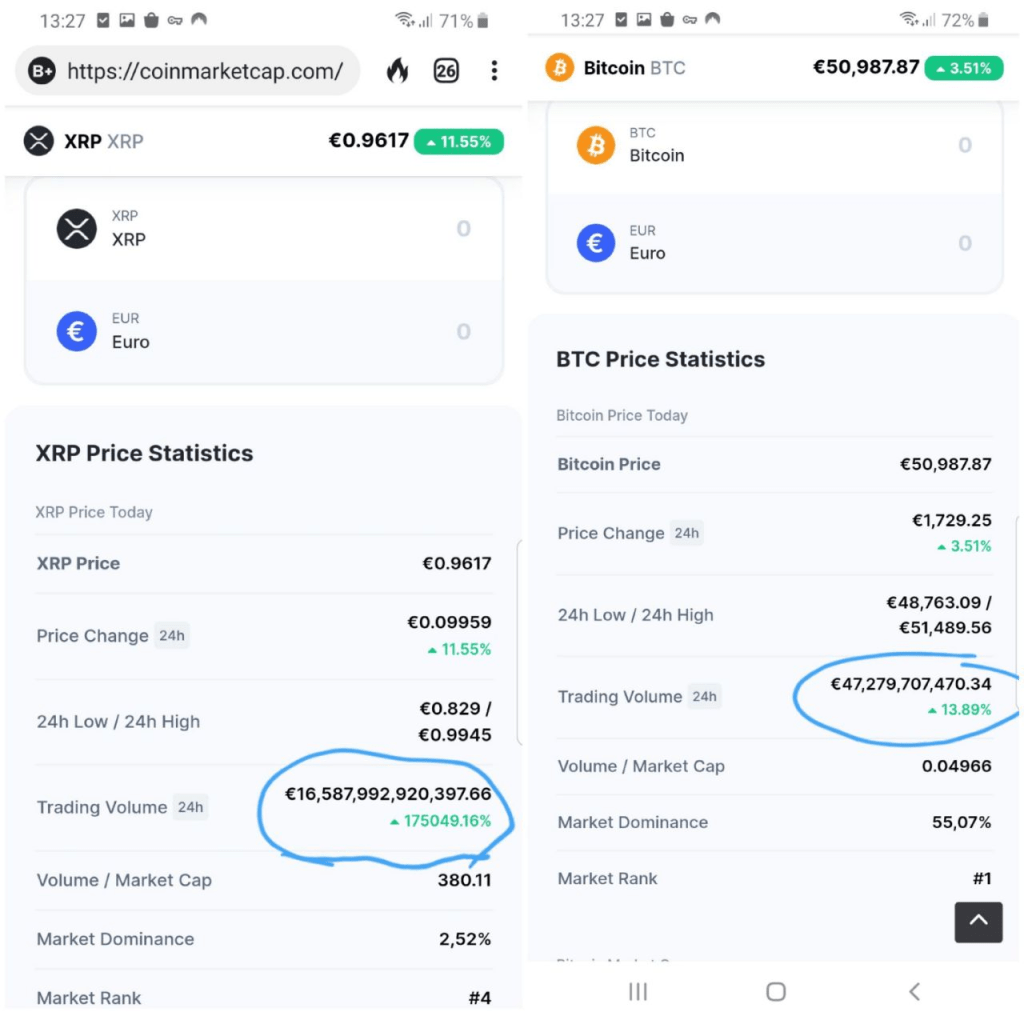Open the 24h dropdown beside BTC Price Change

687,533
